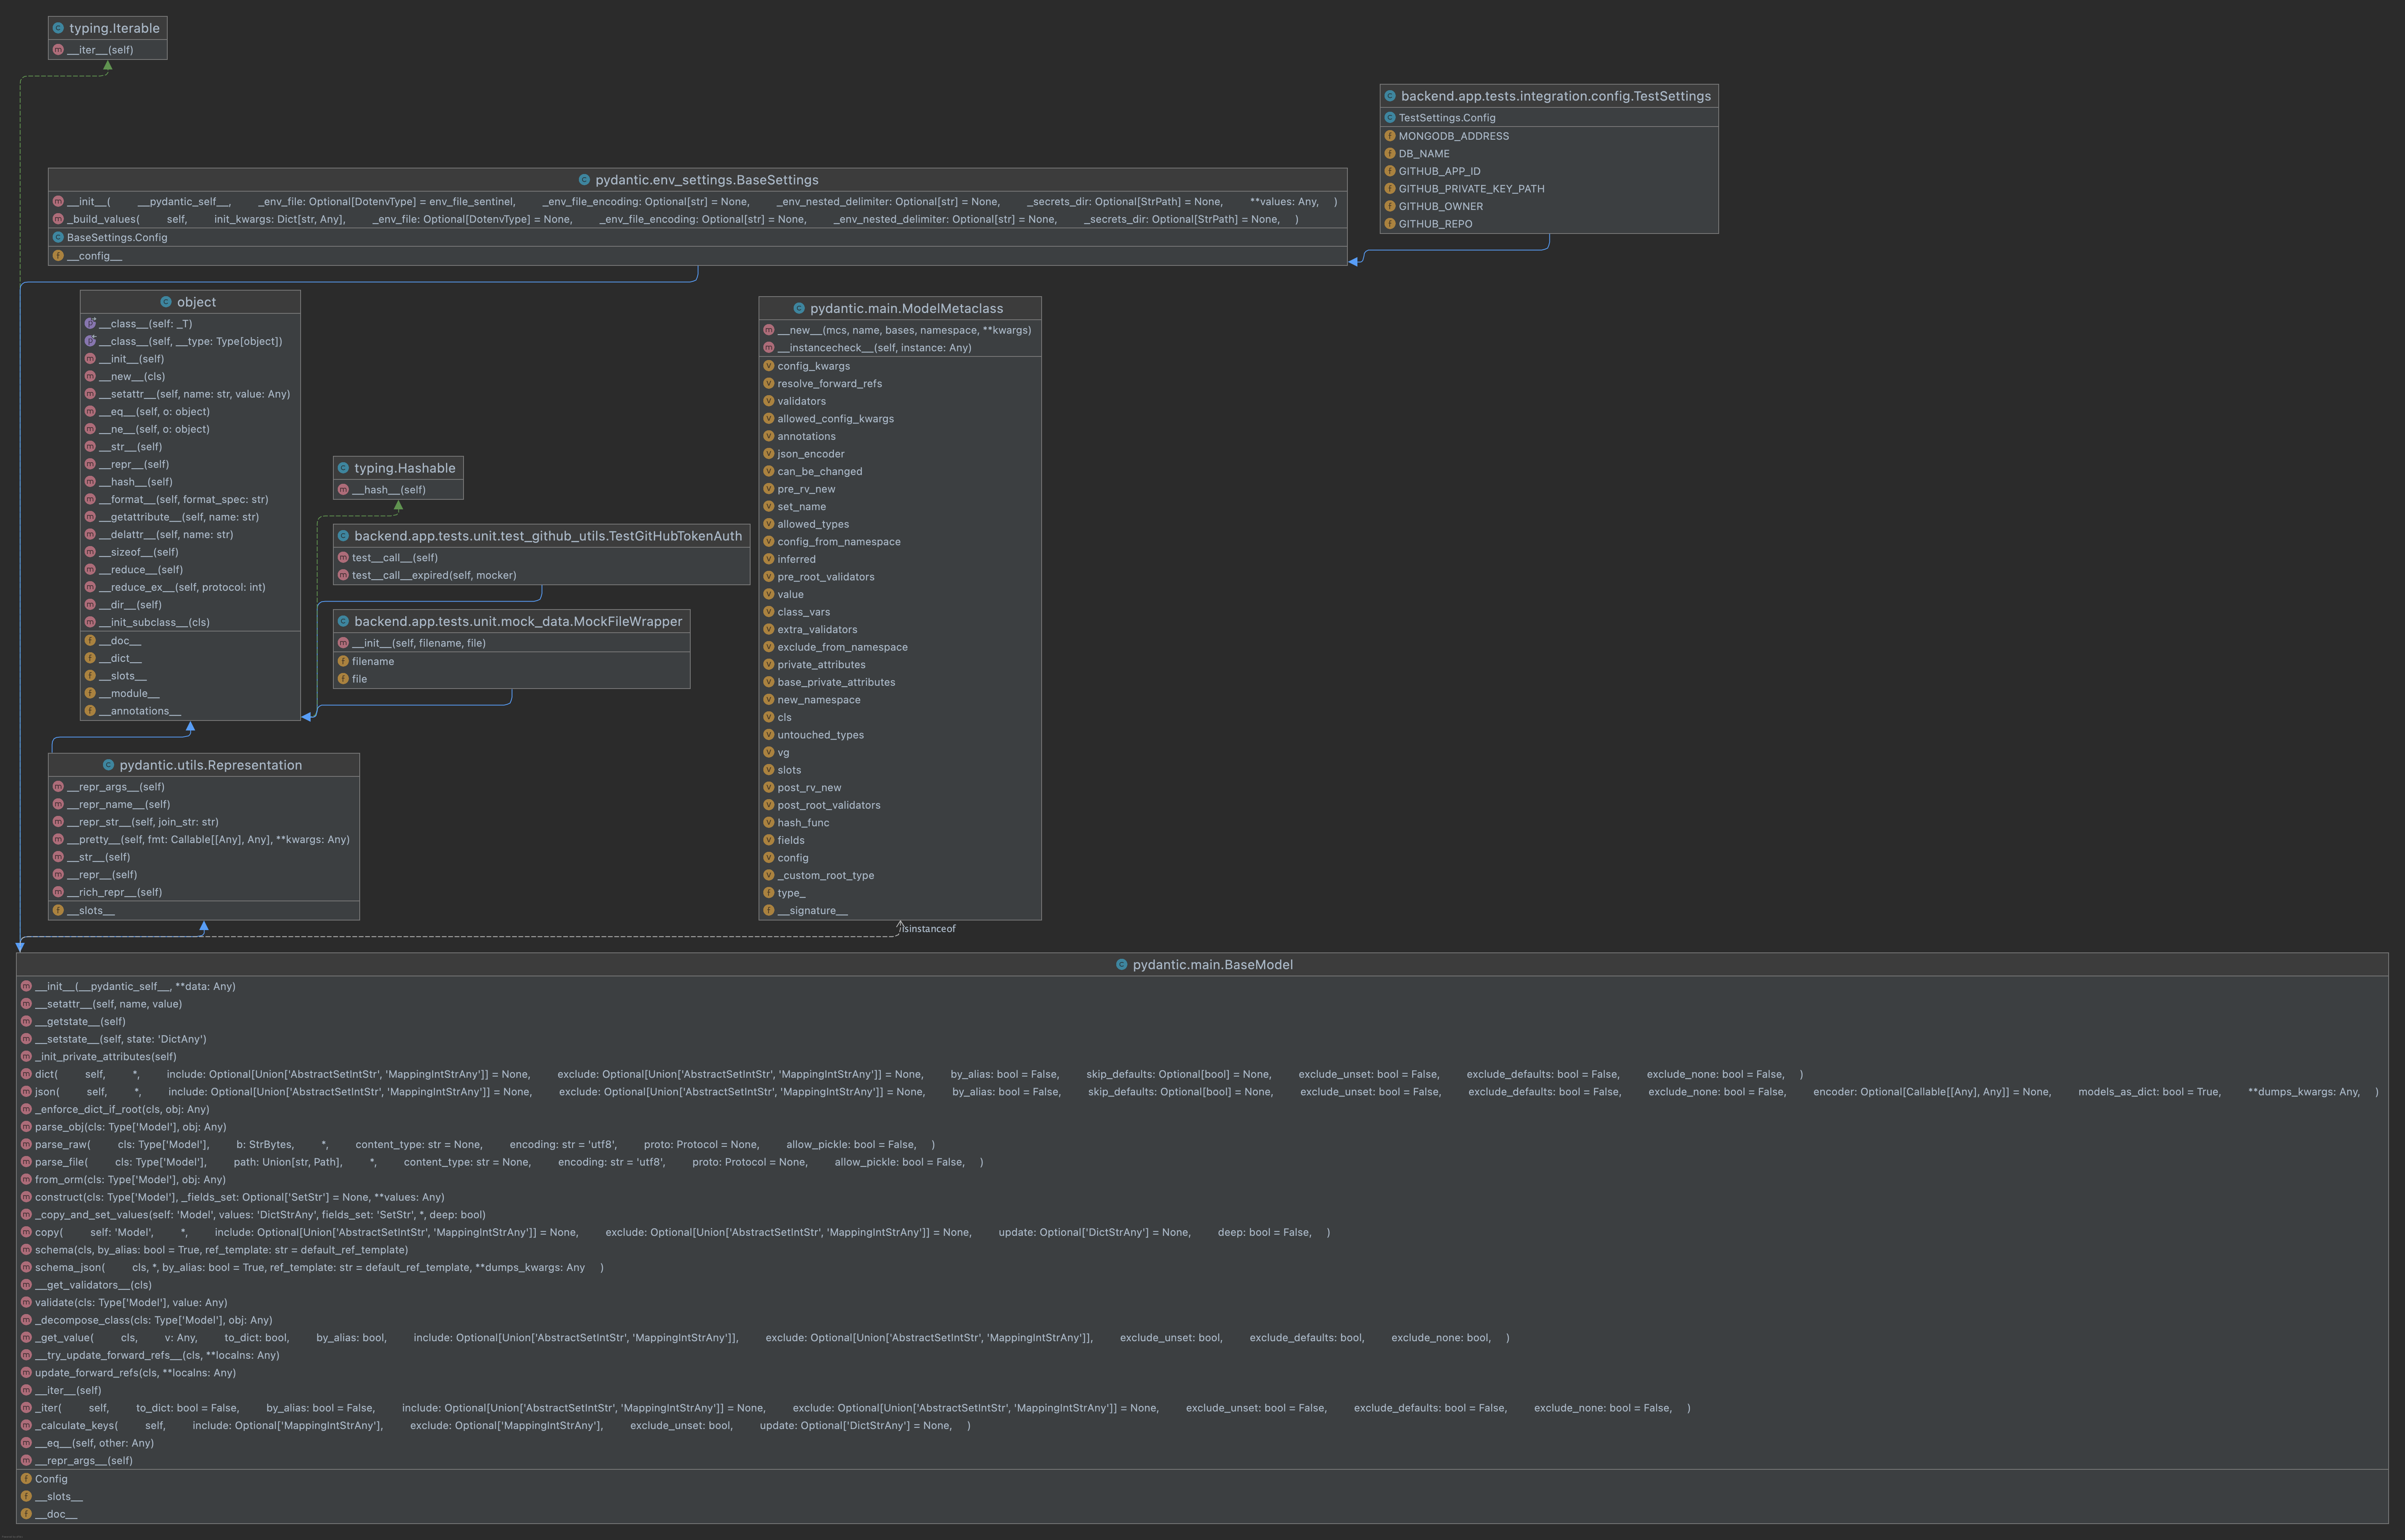
Task: Select the from_orm method in BaseModel
Action: pos(131,1180)
